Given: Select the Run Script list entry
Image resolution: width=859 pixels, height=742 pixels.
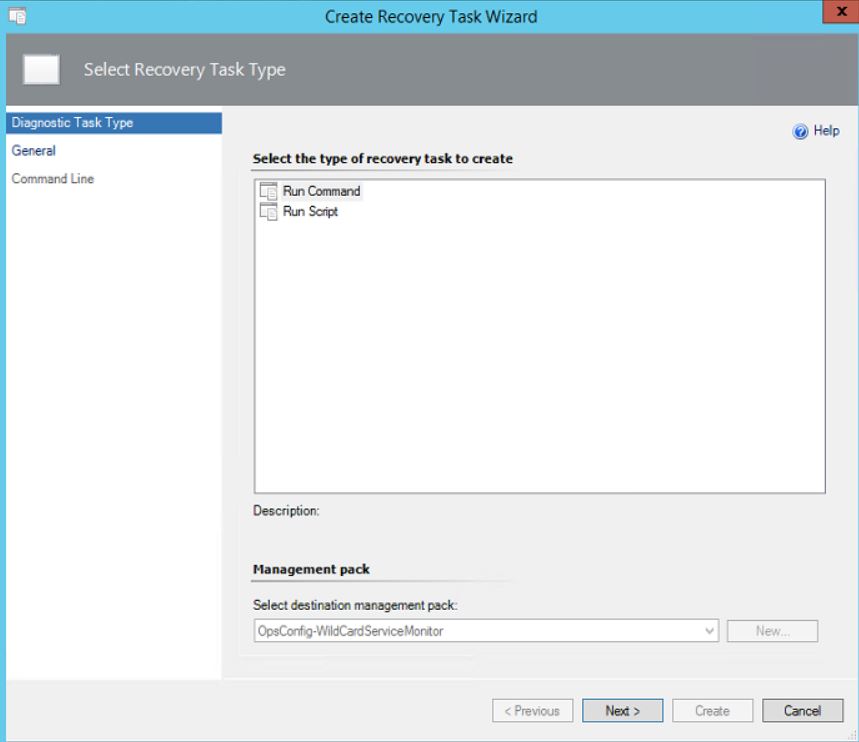Looking at the screenshot, I should pyautogui.click(x=310, y=212).
